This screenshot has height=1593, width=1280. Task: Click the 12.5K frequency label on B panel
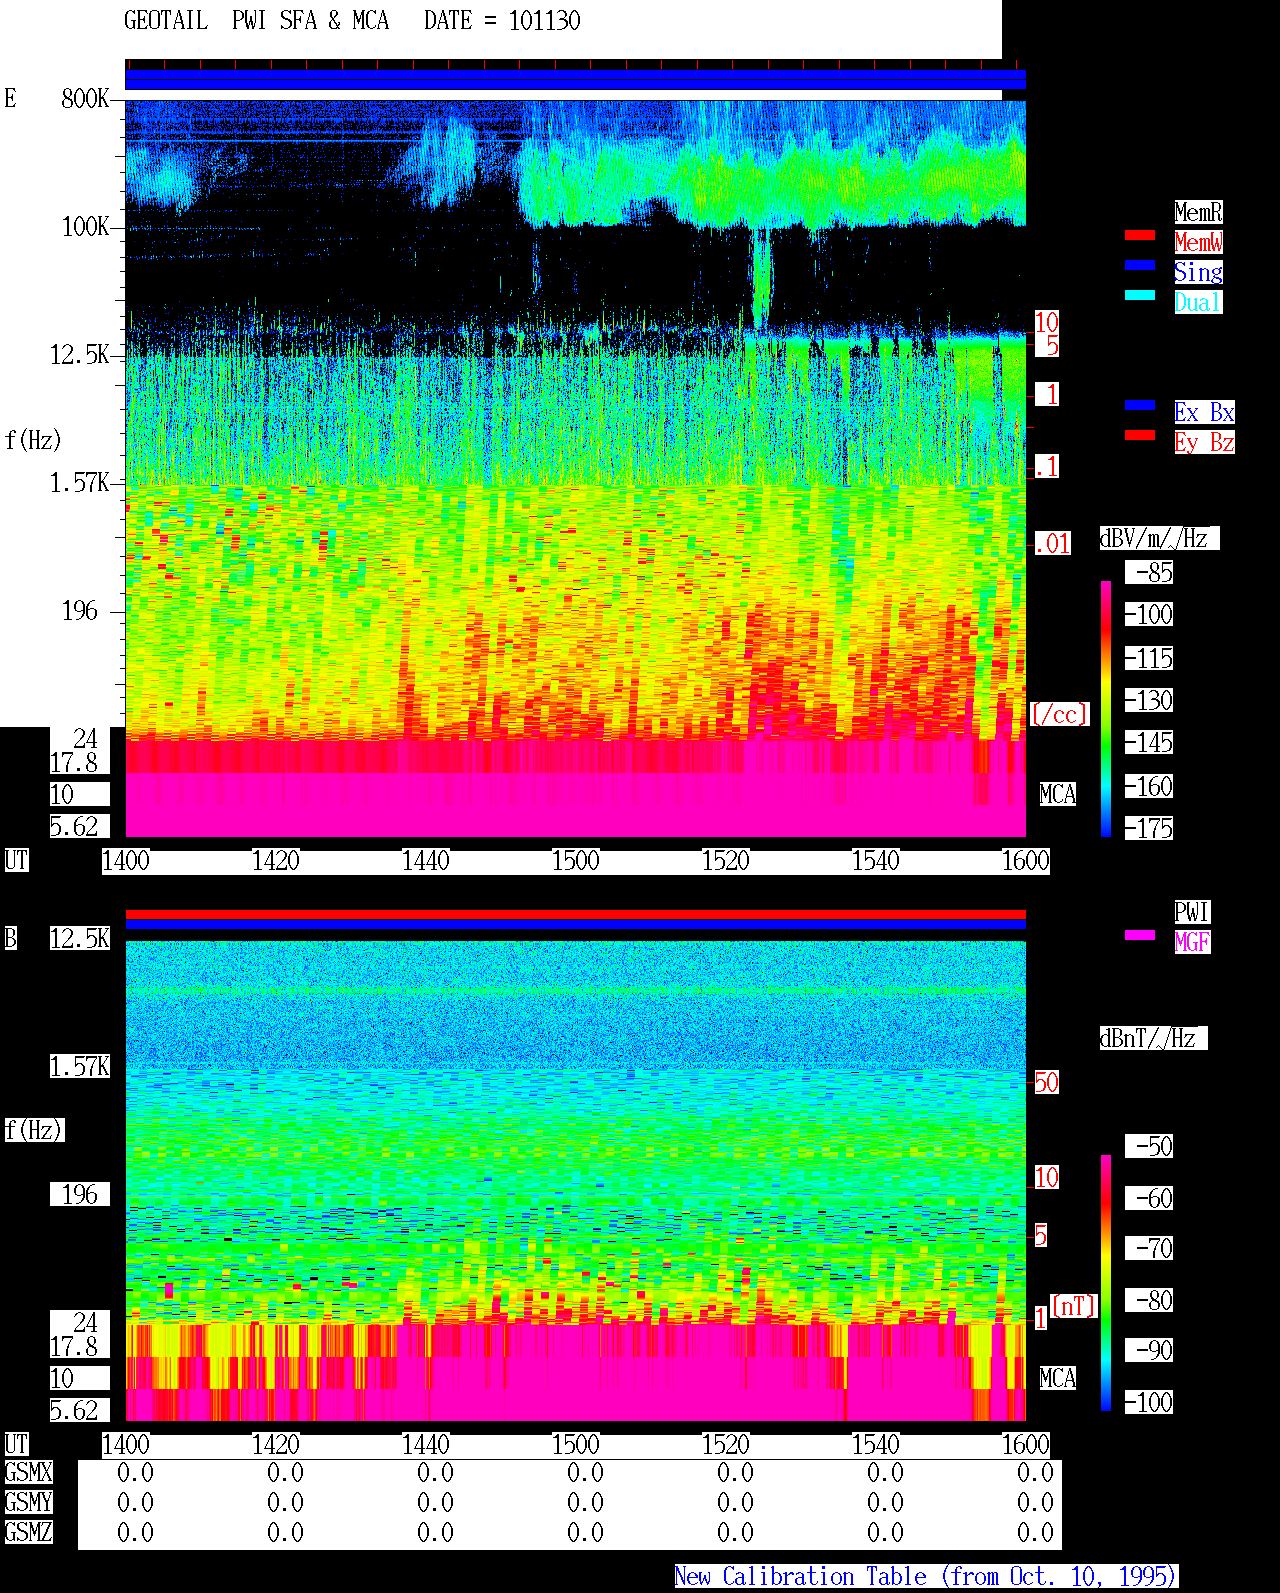pyautogui.click(x=80, y=939)
